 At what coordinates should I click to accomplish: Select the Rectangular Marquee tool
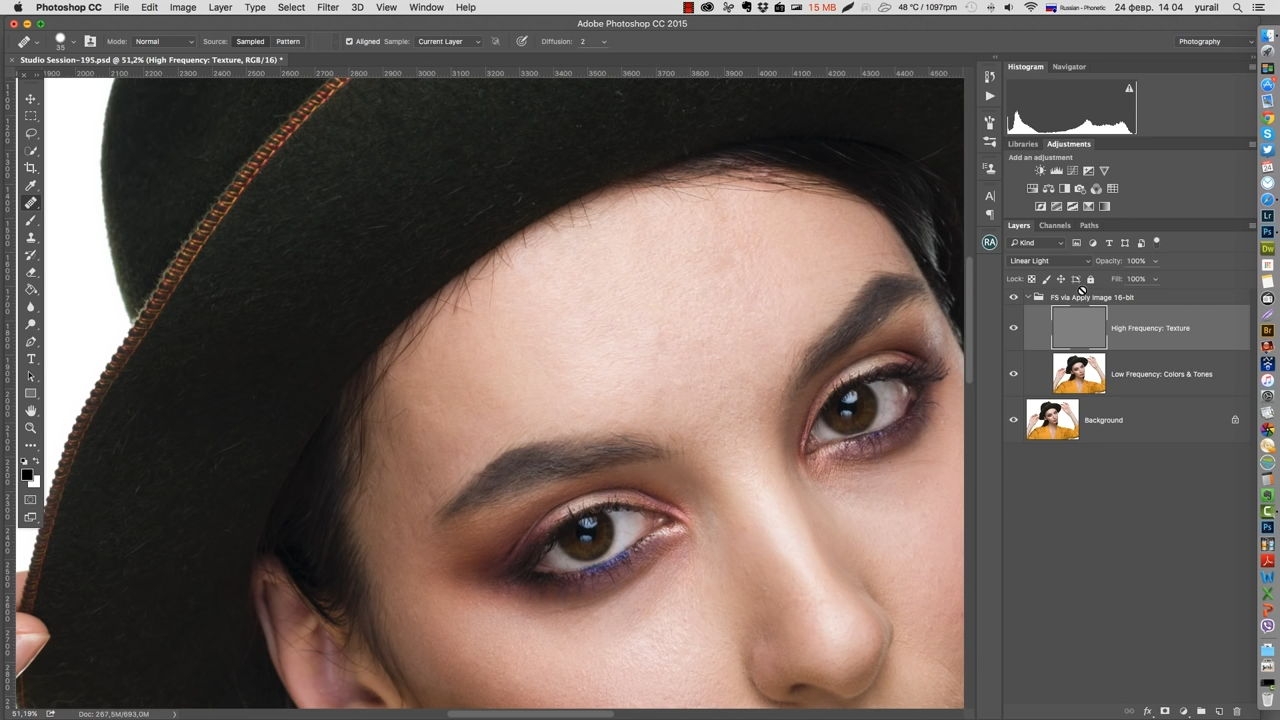[31, 116]
